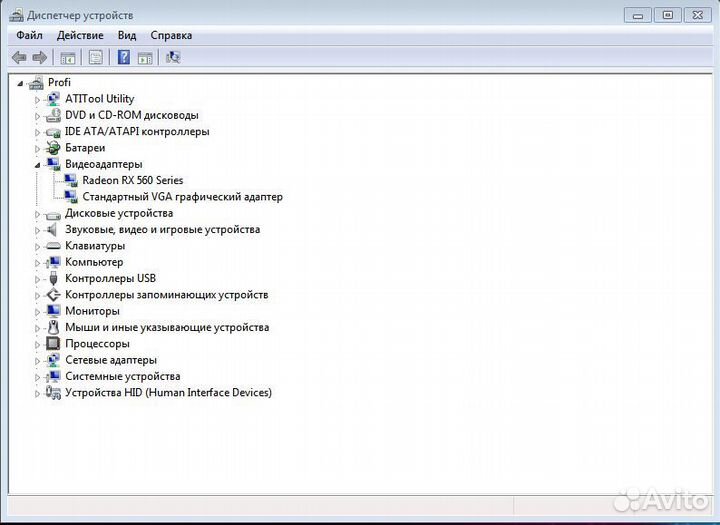Viewport: 720px width, 525px height.
Task: Click the Help question mark toolbar icon
Action: pyautogui.click(x=124, y=57)
